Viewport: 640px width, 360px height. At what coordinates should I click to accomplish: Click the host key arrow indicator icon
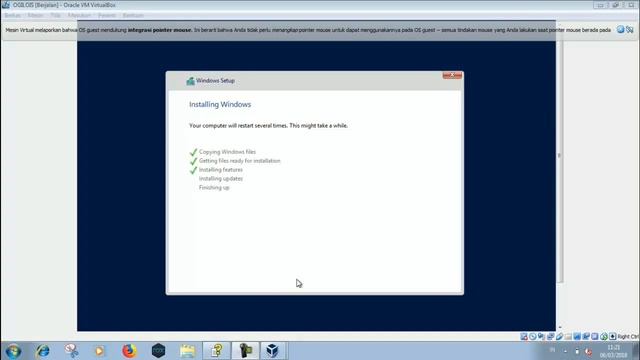613,336
